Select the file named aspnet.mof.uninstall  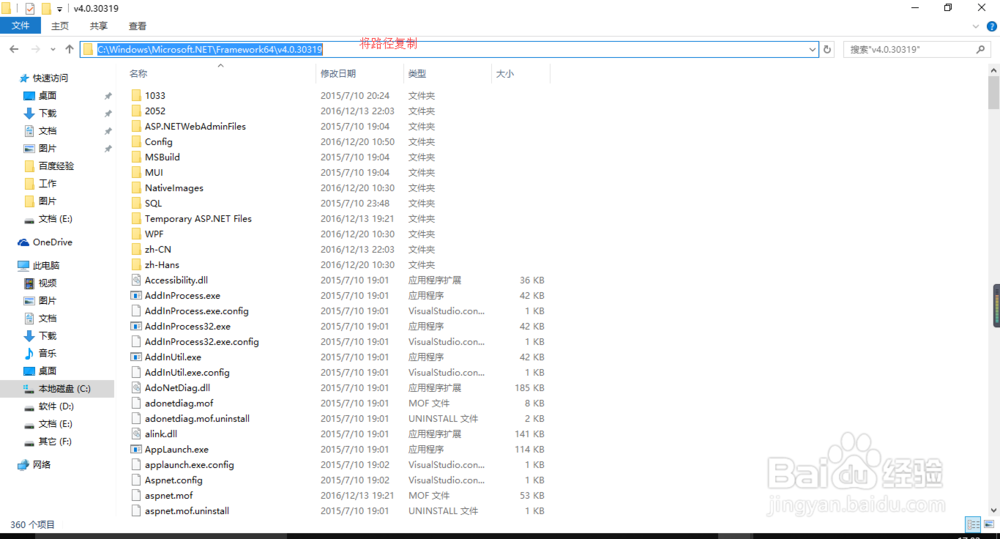187,511
